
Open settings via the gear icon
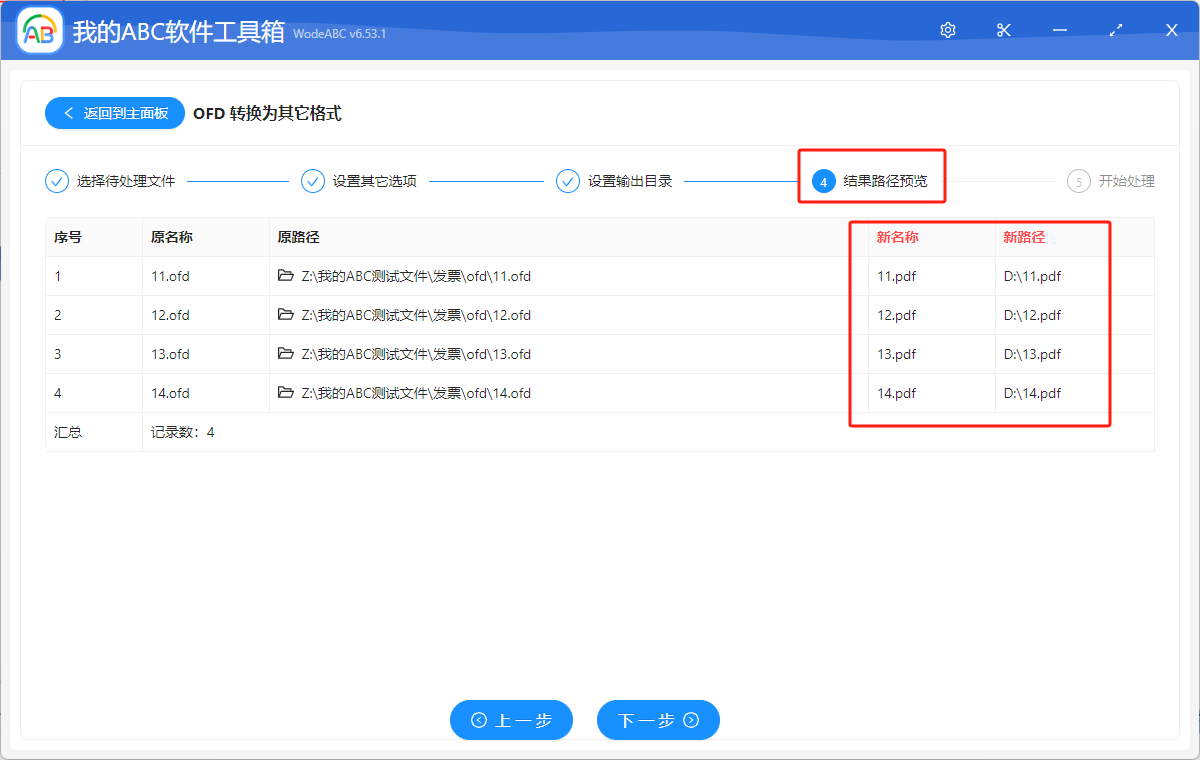coord(947,30)
